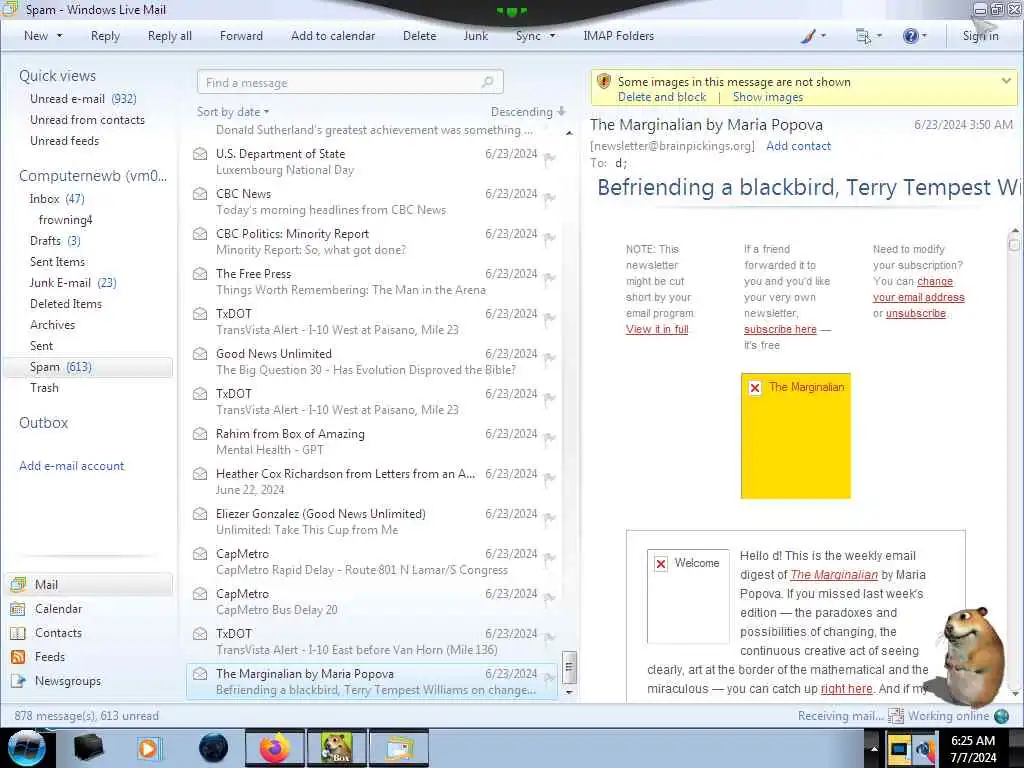Open the layout menus icon in toolbar

[863, 37]
